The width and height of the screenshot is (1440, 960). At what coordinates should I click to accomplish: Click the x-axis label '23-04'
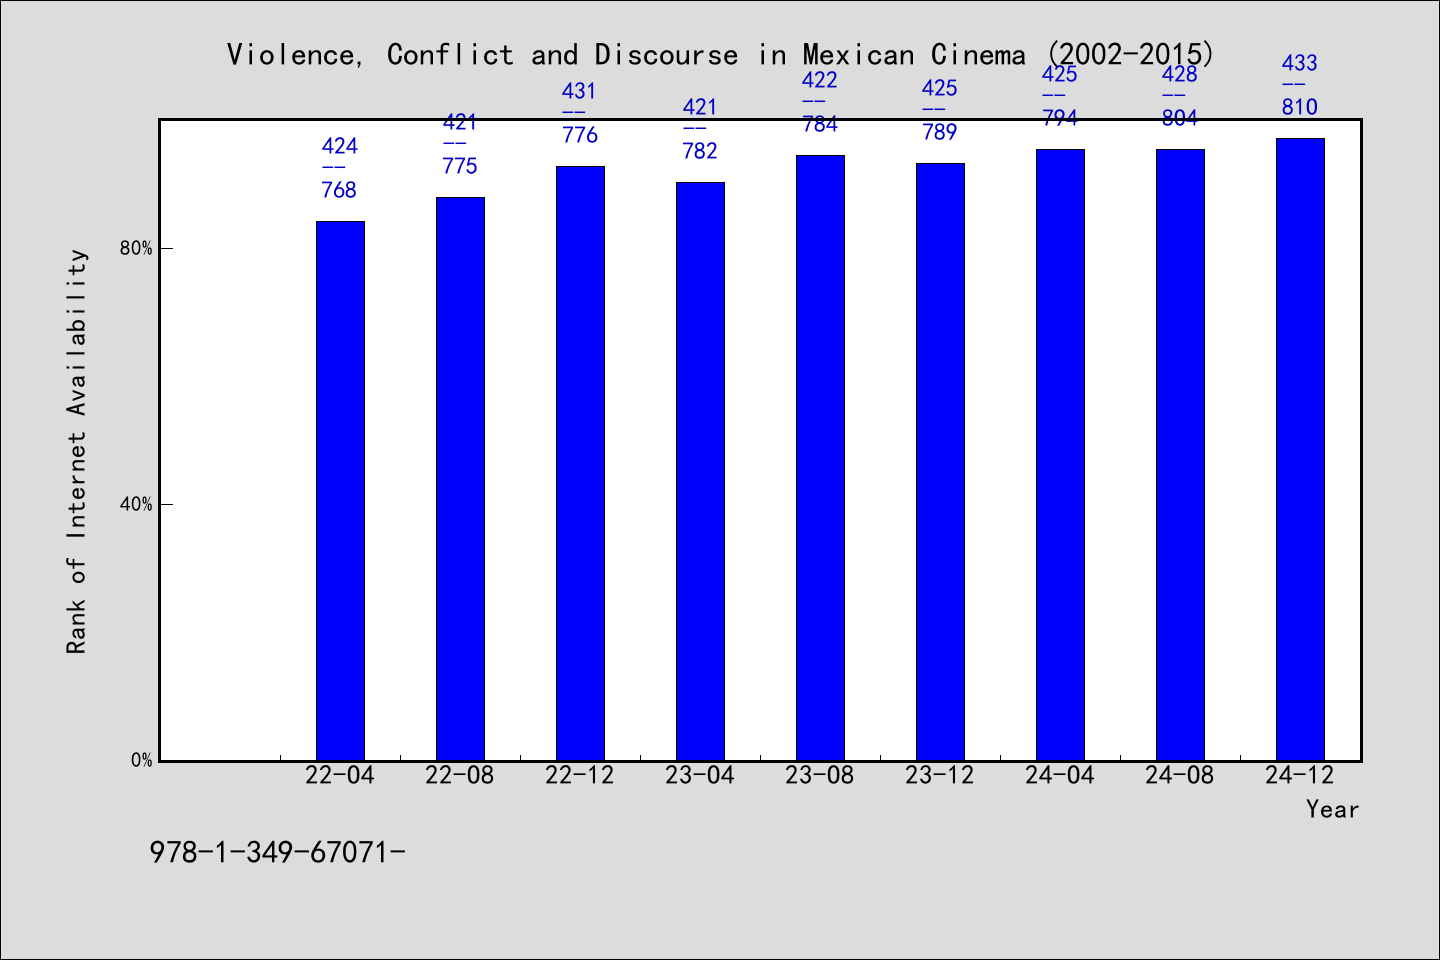tap(700, 775)
